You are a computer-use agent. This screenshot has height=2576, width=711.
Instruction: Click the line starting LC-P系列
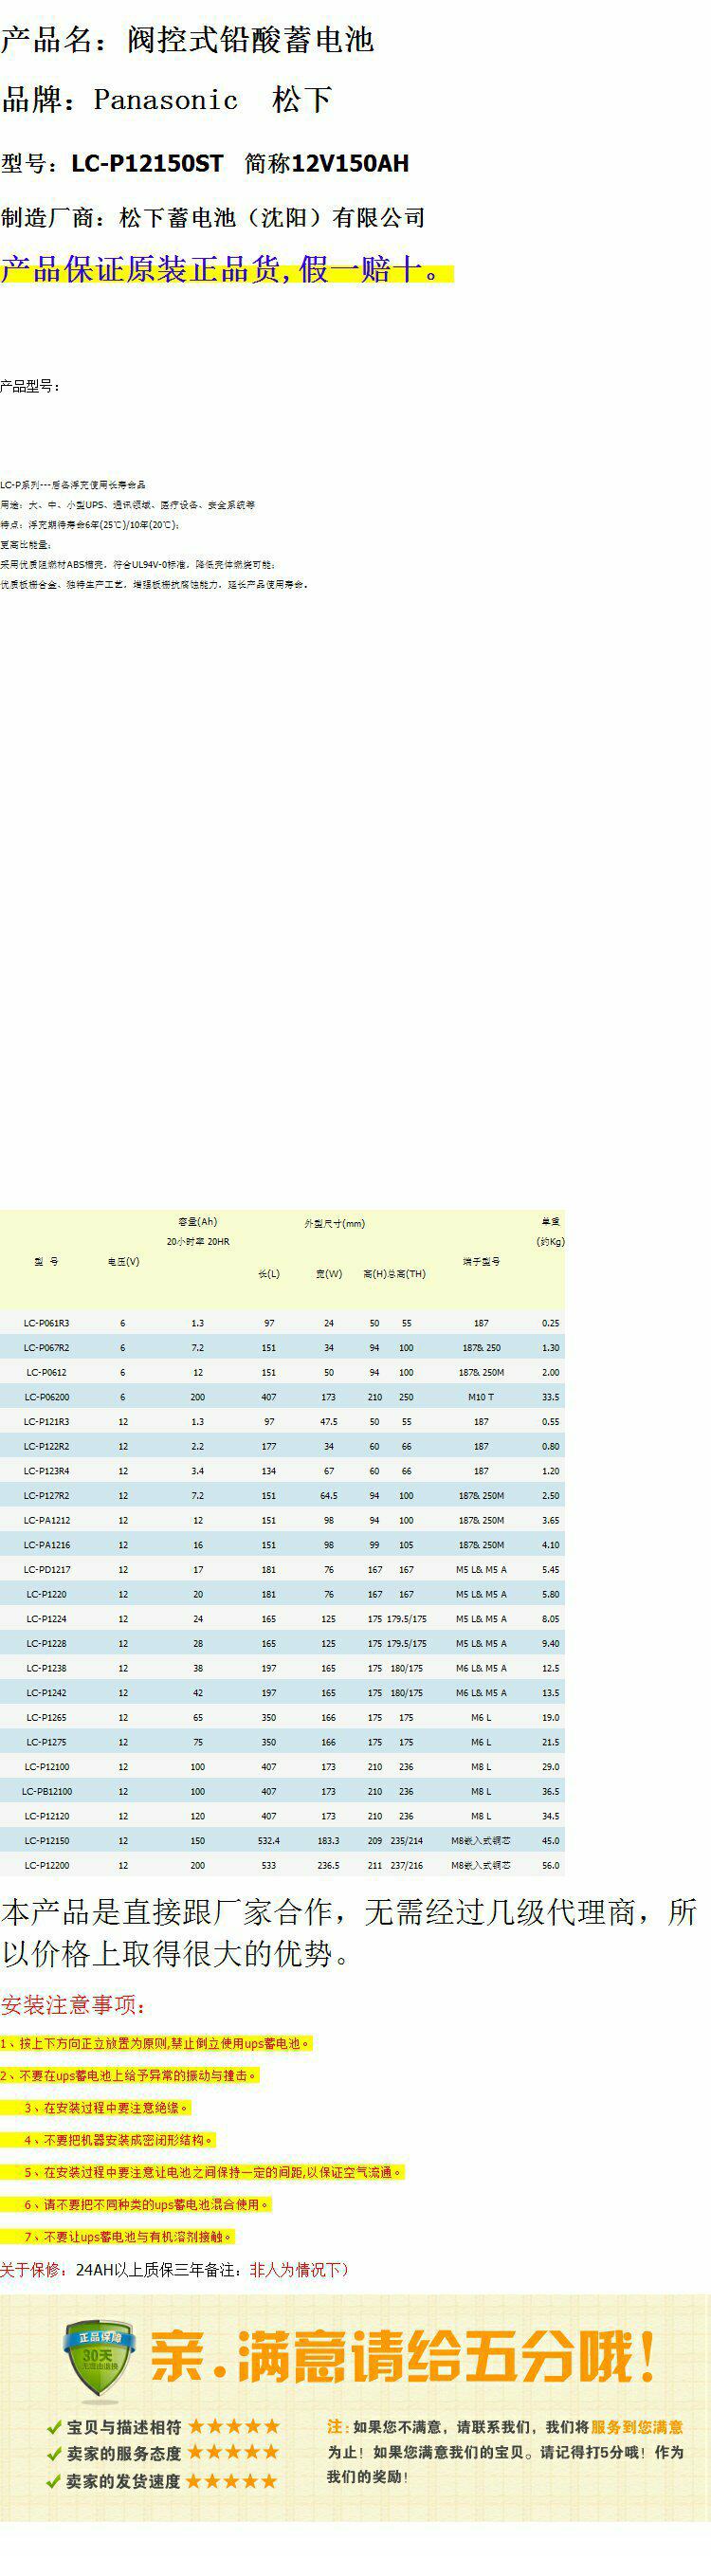(73, 484)
